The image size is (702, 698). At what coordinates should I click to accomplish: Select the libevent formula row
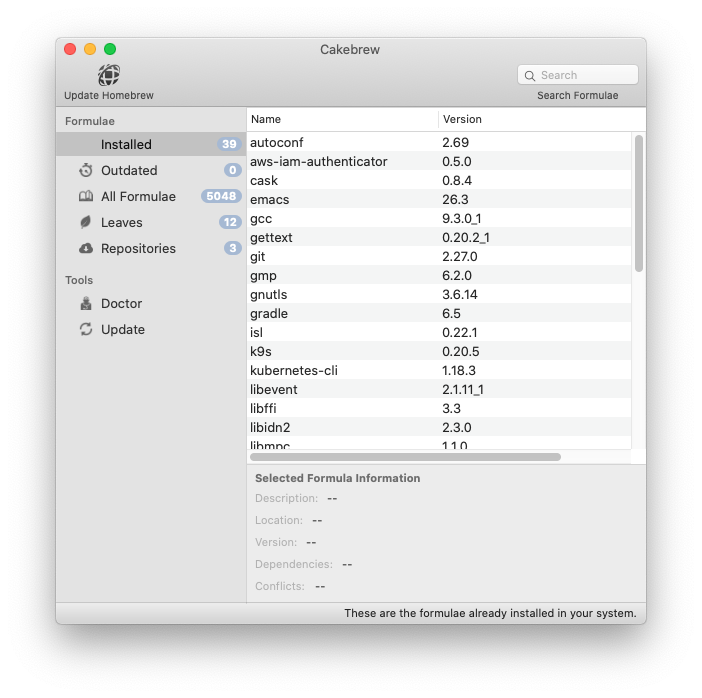(x=439, y=390)
